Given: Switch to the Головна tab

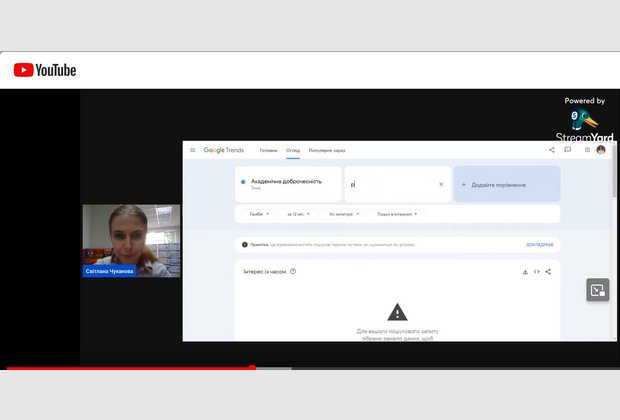Looking at the screenshot, I should pyautogui.click(x=268, y=150).
